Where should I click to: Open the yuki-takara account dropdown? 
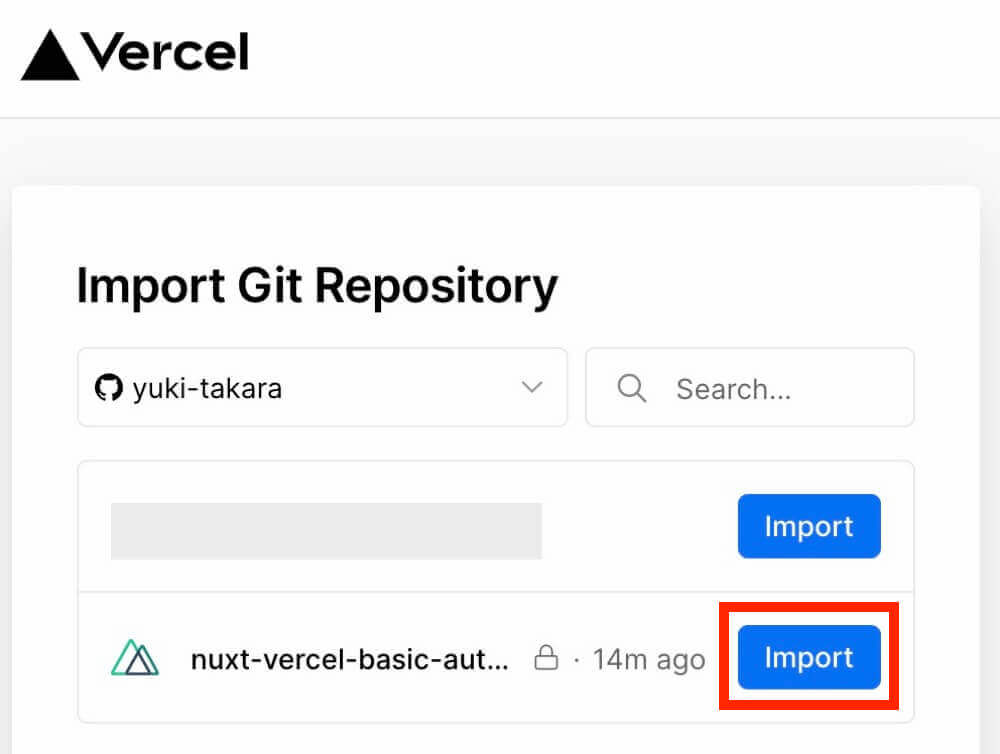322,388
